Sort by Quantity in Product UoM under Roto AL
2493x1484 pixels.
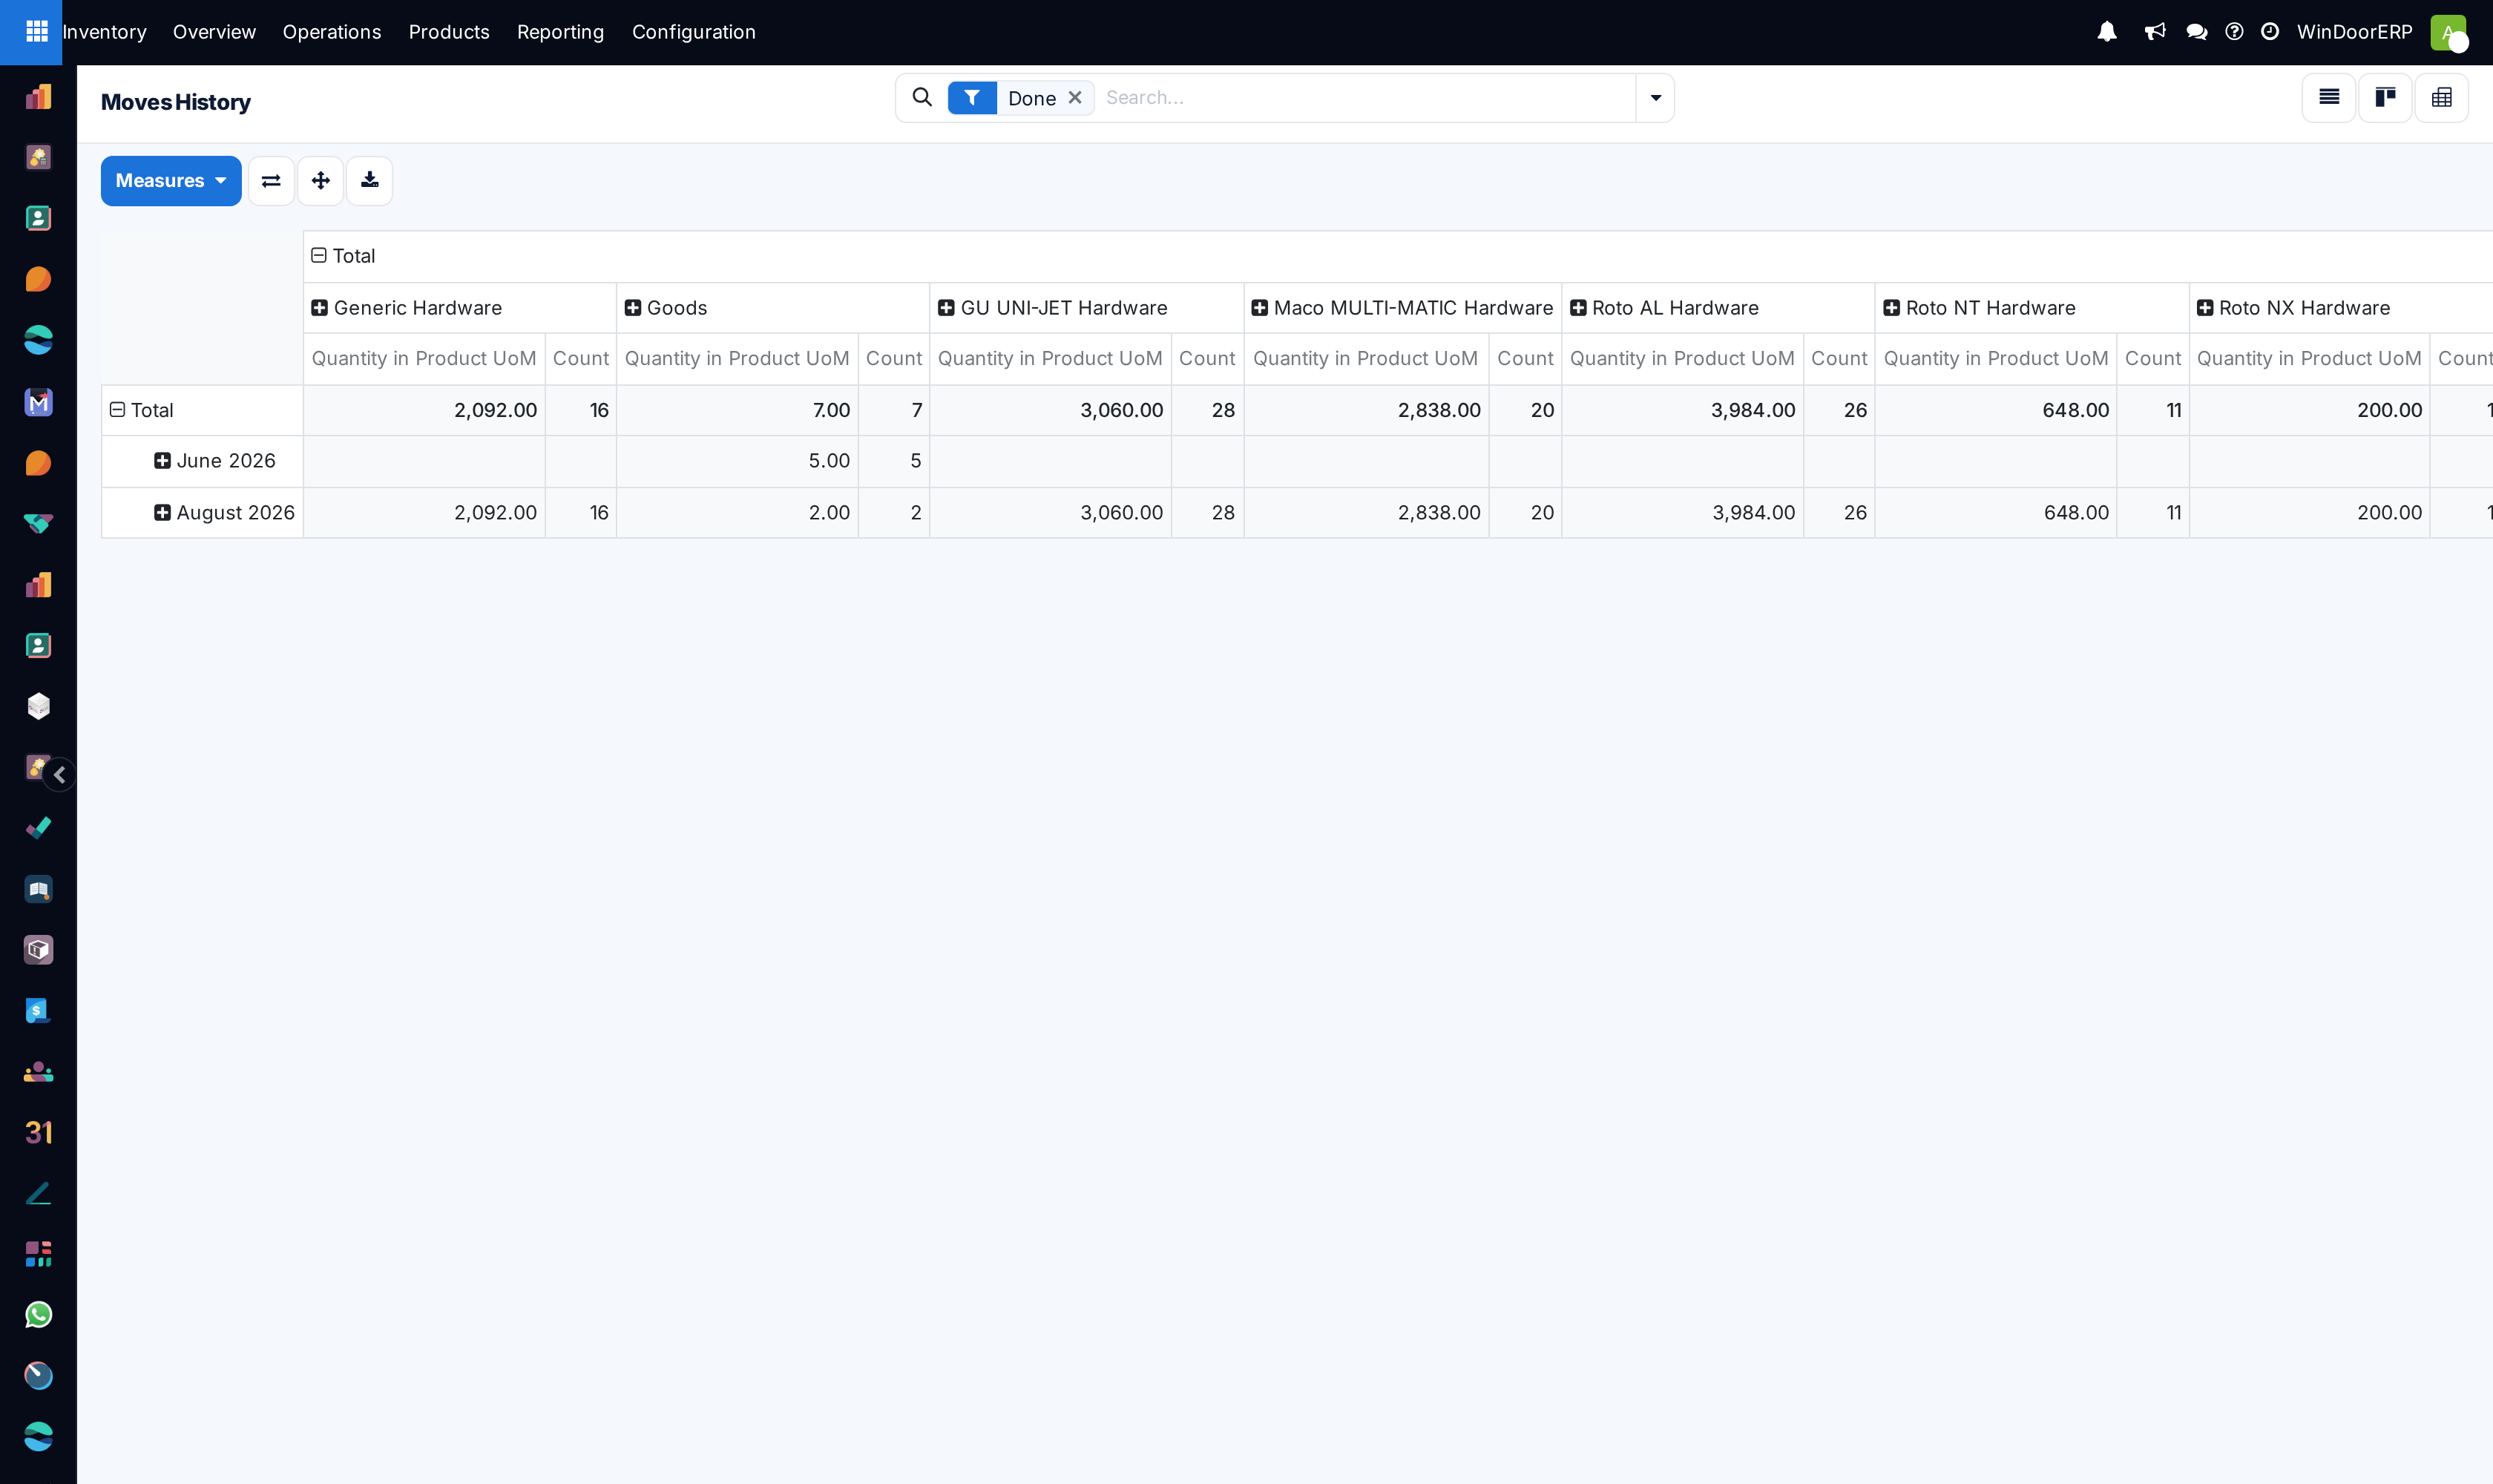[1682, 359]
